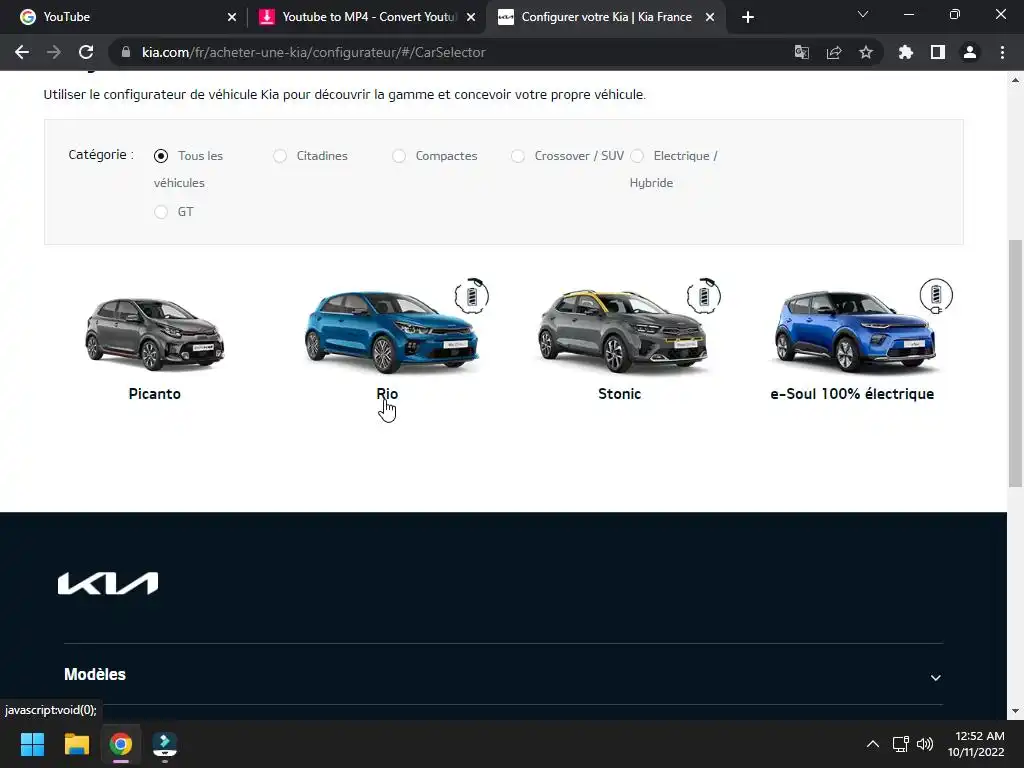Open the Windows Start menu
The height and width of the screenshot is (768, 1024).
tap(32, 744)
